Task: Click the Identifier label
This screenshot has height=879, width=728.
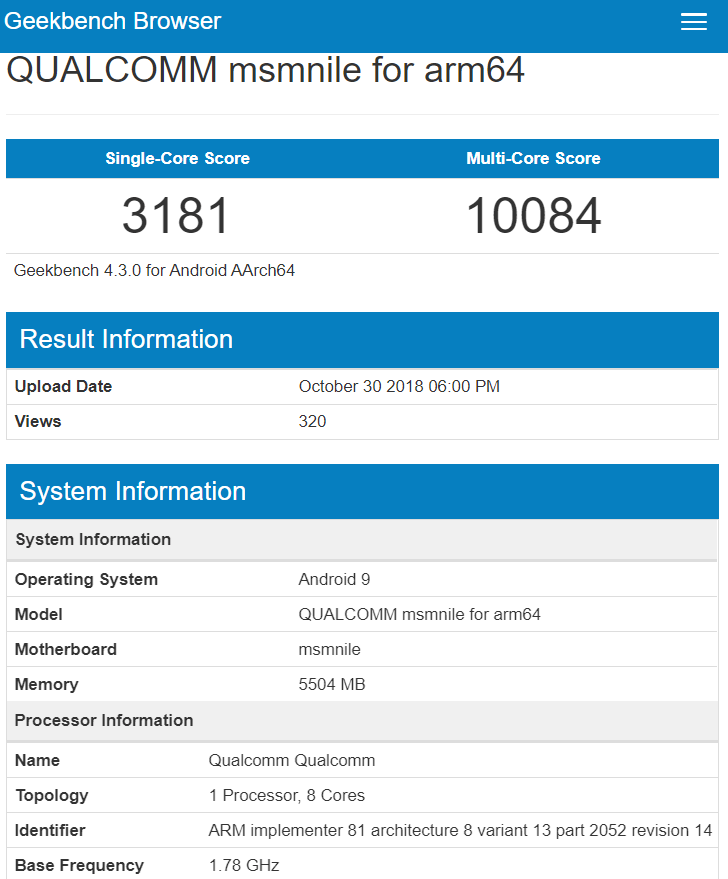Action: [x=50, y=830]
